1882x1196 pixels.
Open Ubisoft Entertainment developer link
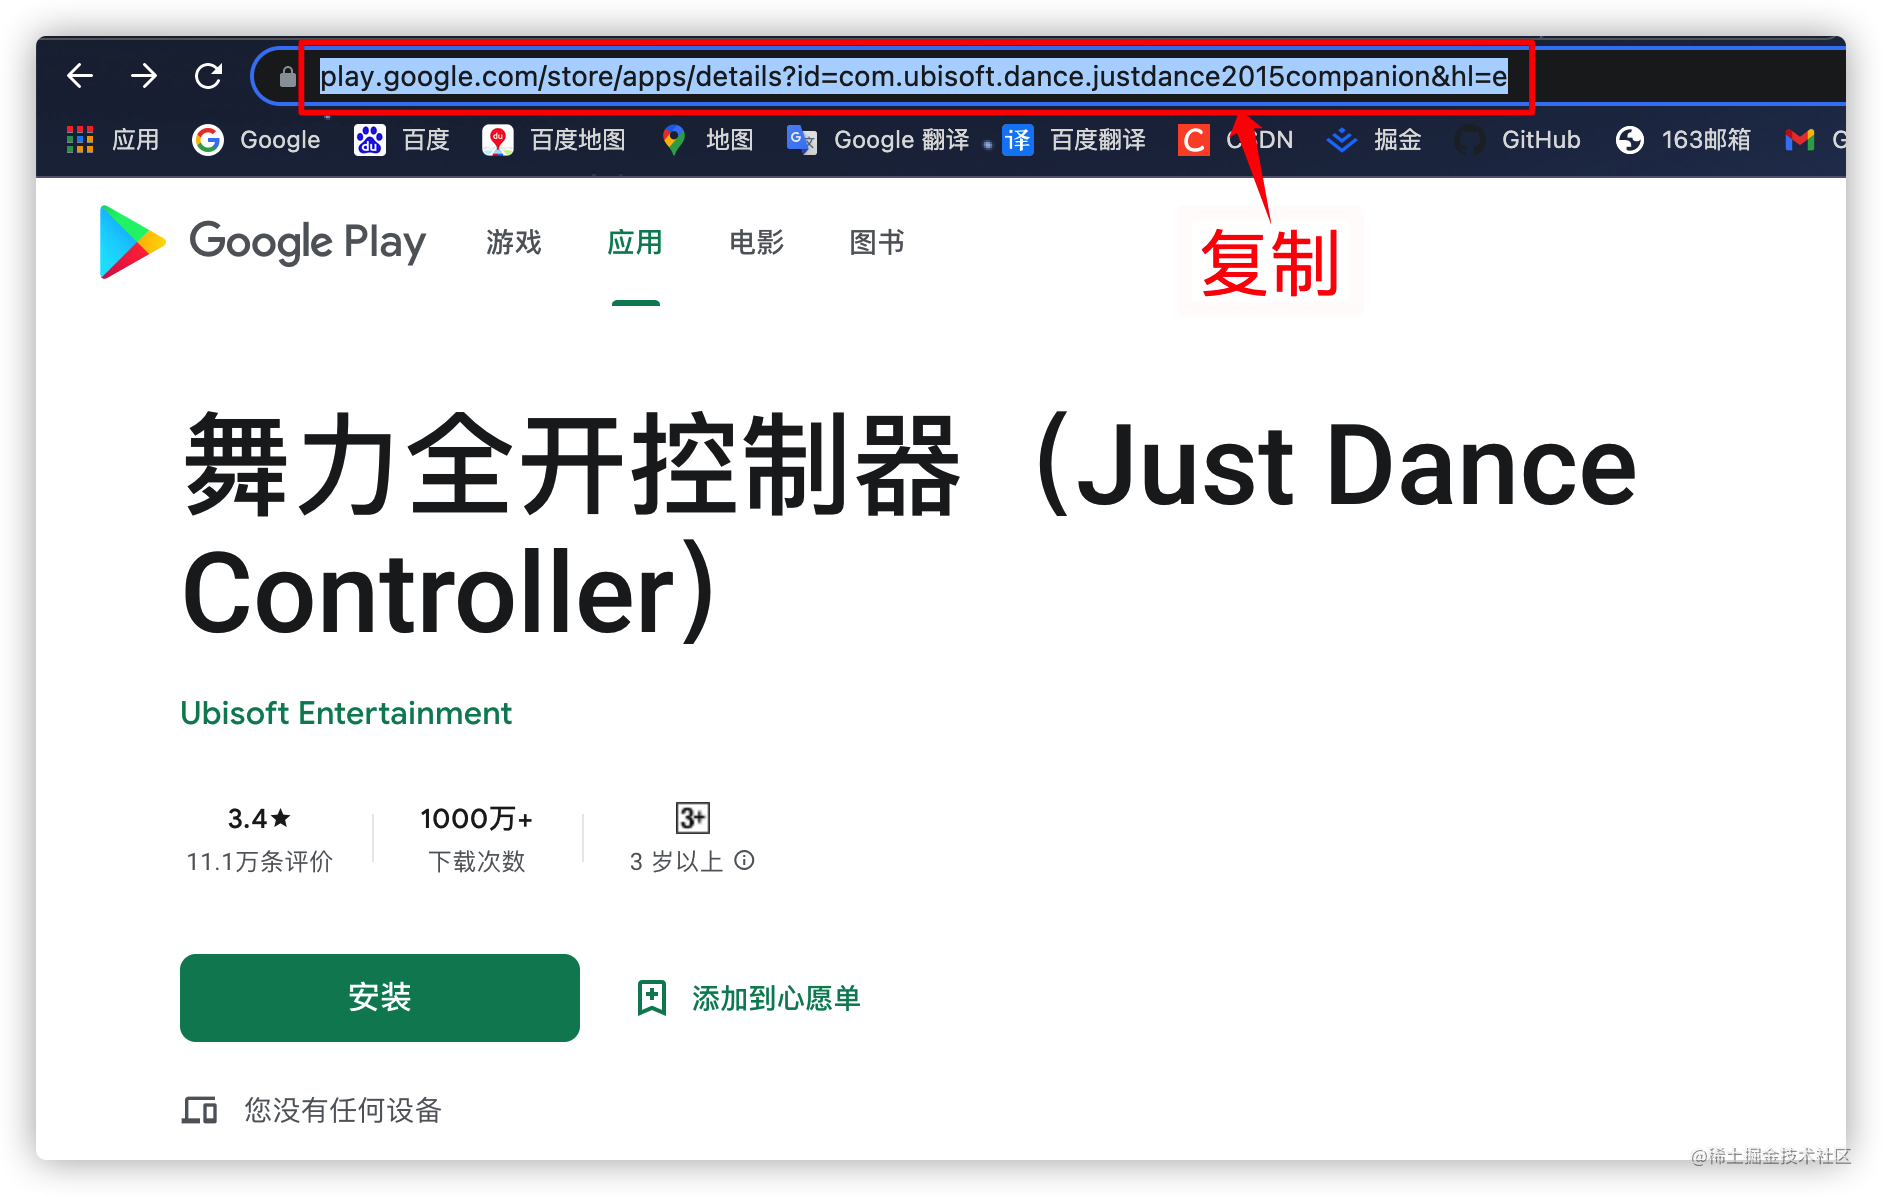point(346,713)
